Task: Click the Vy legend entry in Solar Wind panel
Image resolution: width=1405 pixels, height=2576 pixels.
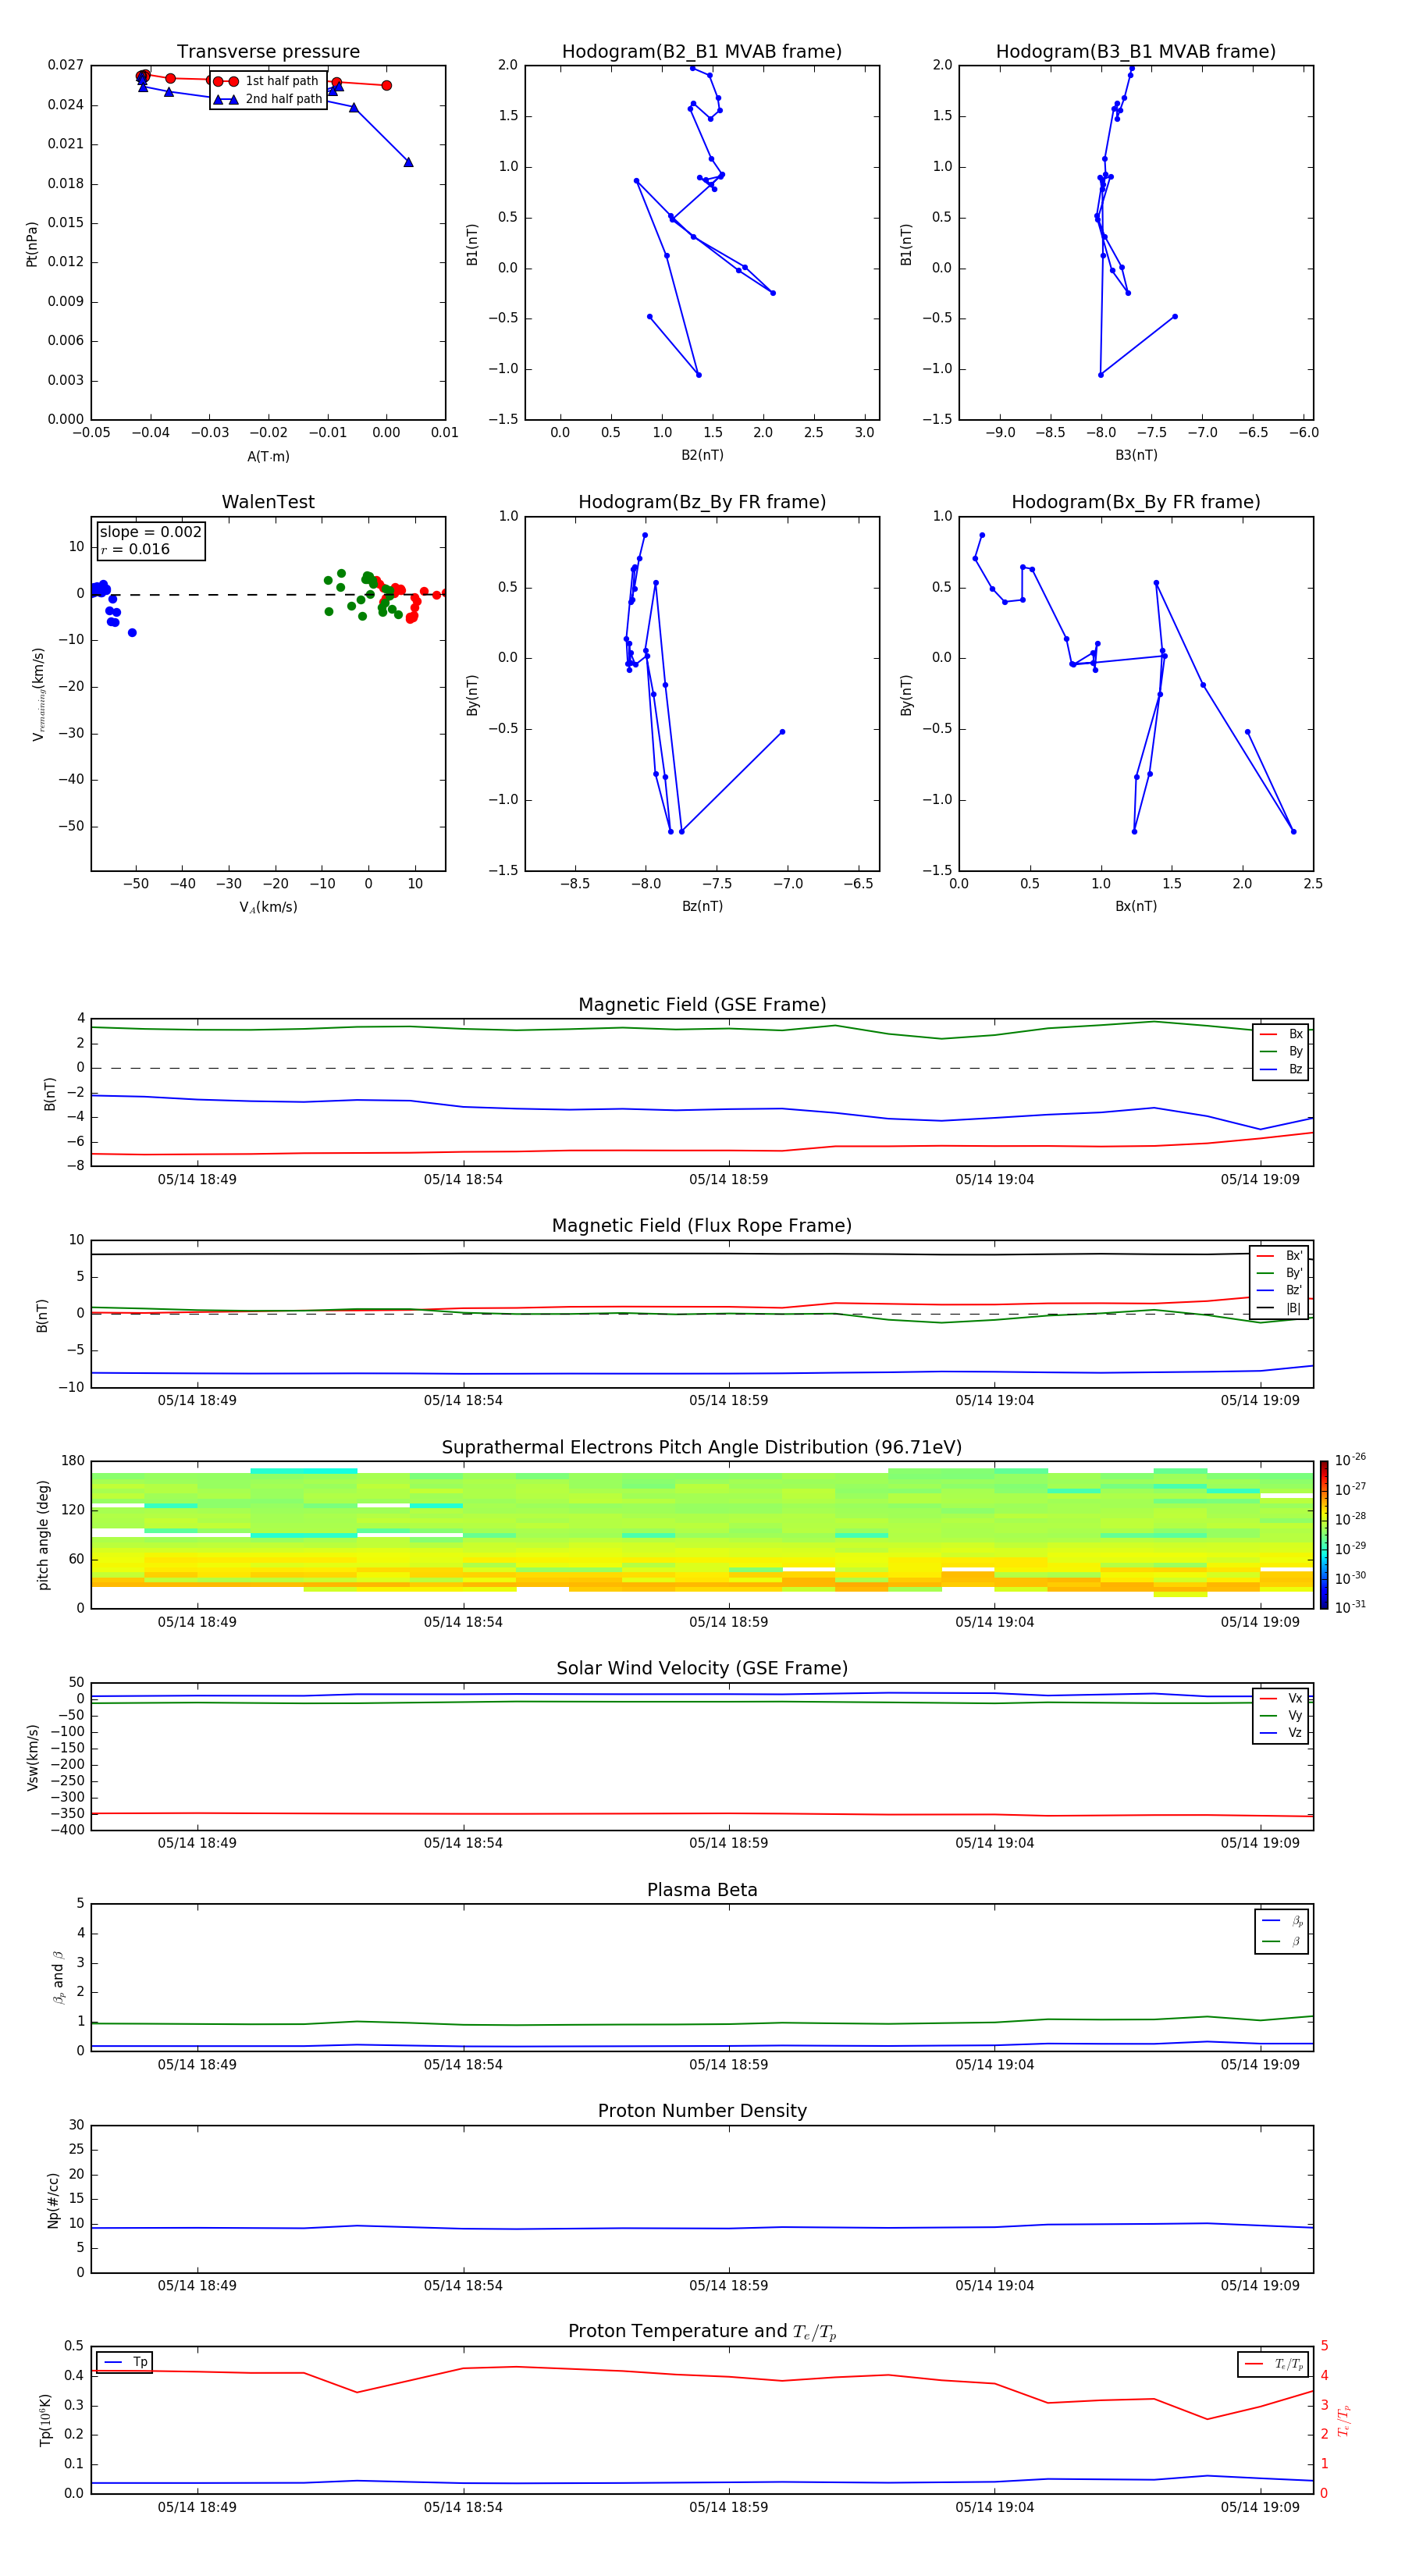Action: [1282, 1716]
